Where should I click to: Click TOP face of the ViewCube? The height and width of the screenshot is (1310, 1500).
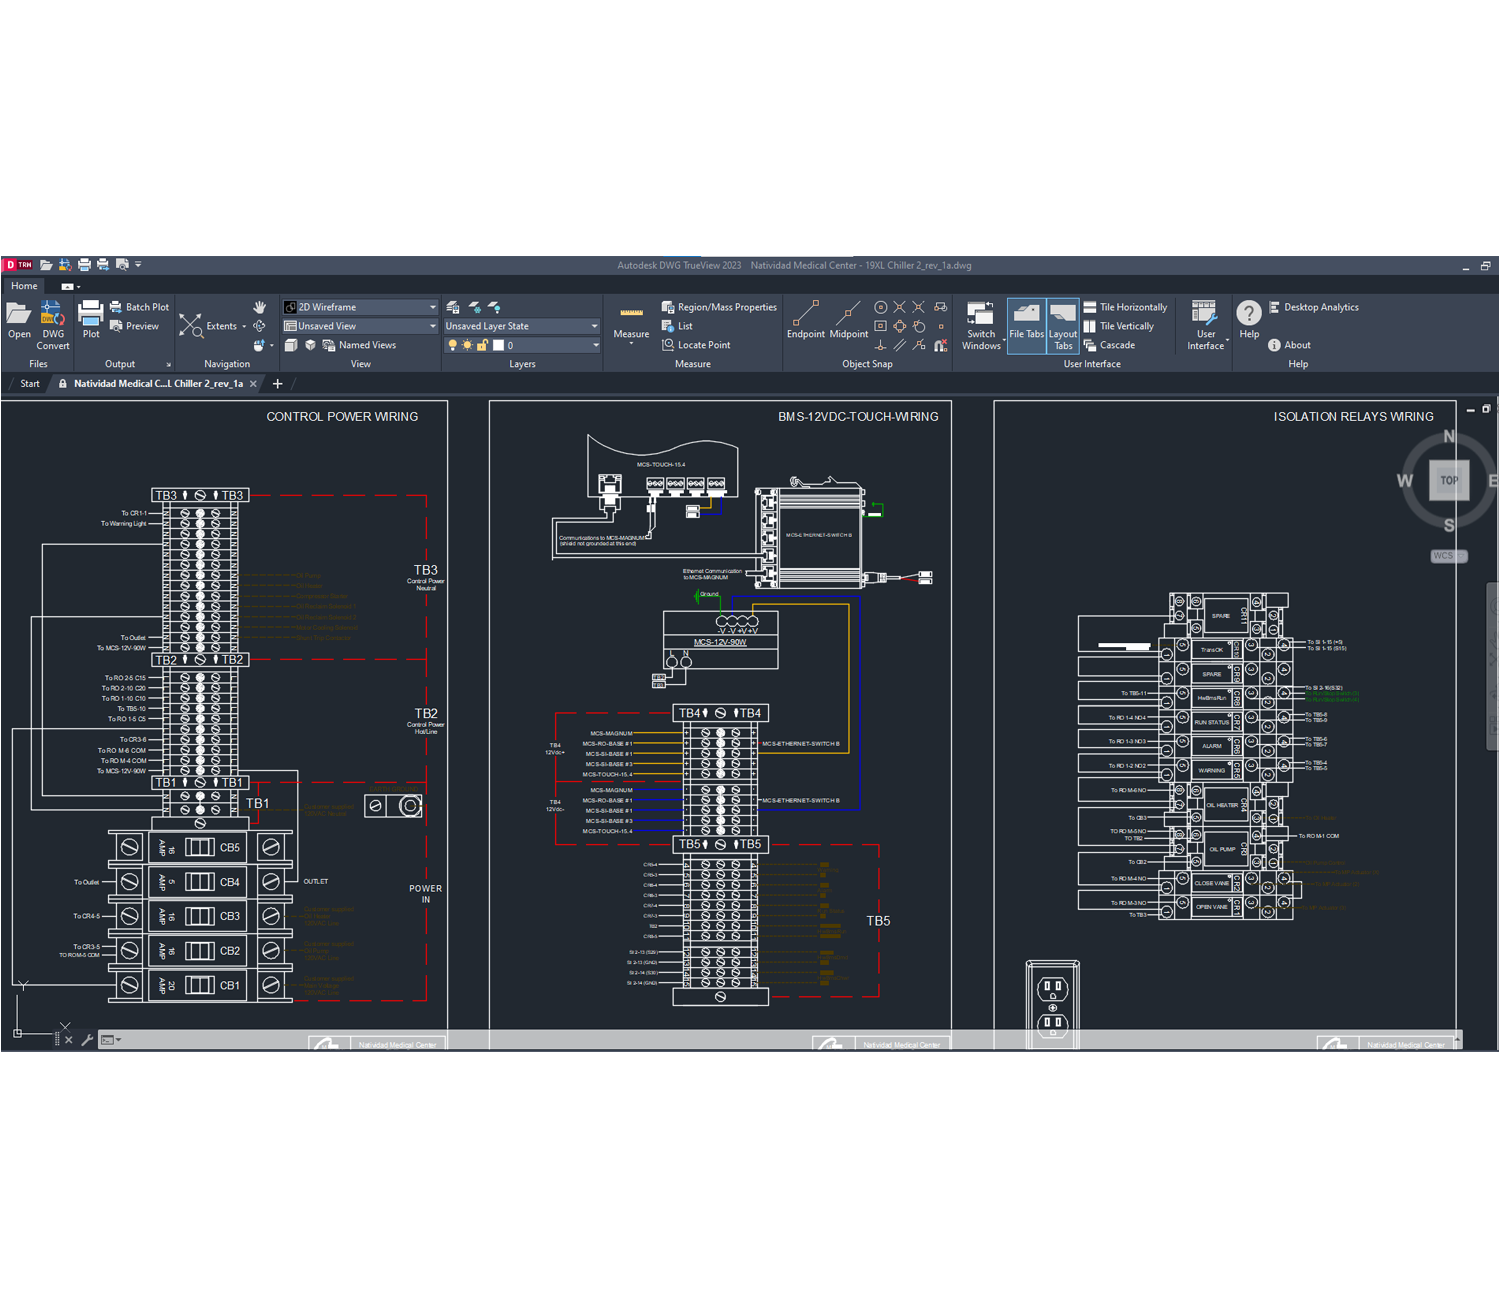pyautogui.click(x=1448, y=480)
